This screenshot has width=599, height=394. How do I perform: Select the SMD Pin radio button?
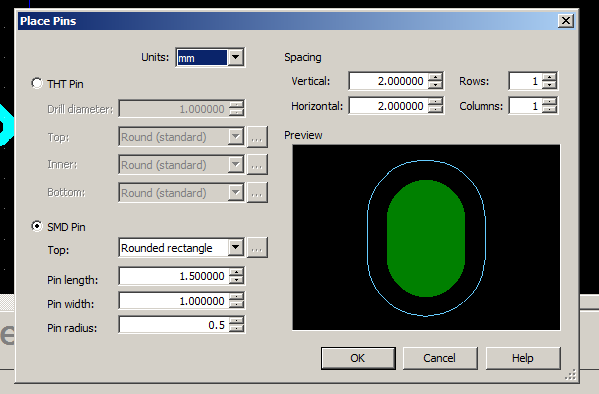[x=37, y=226]
